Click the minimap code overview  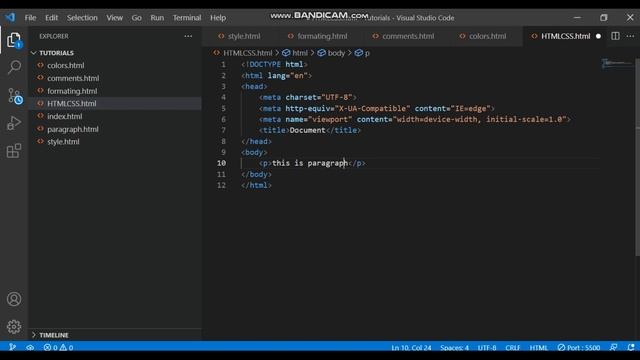pos(617,63)
